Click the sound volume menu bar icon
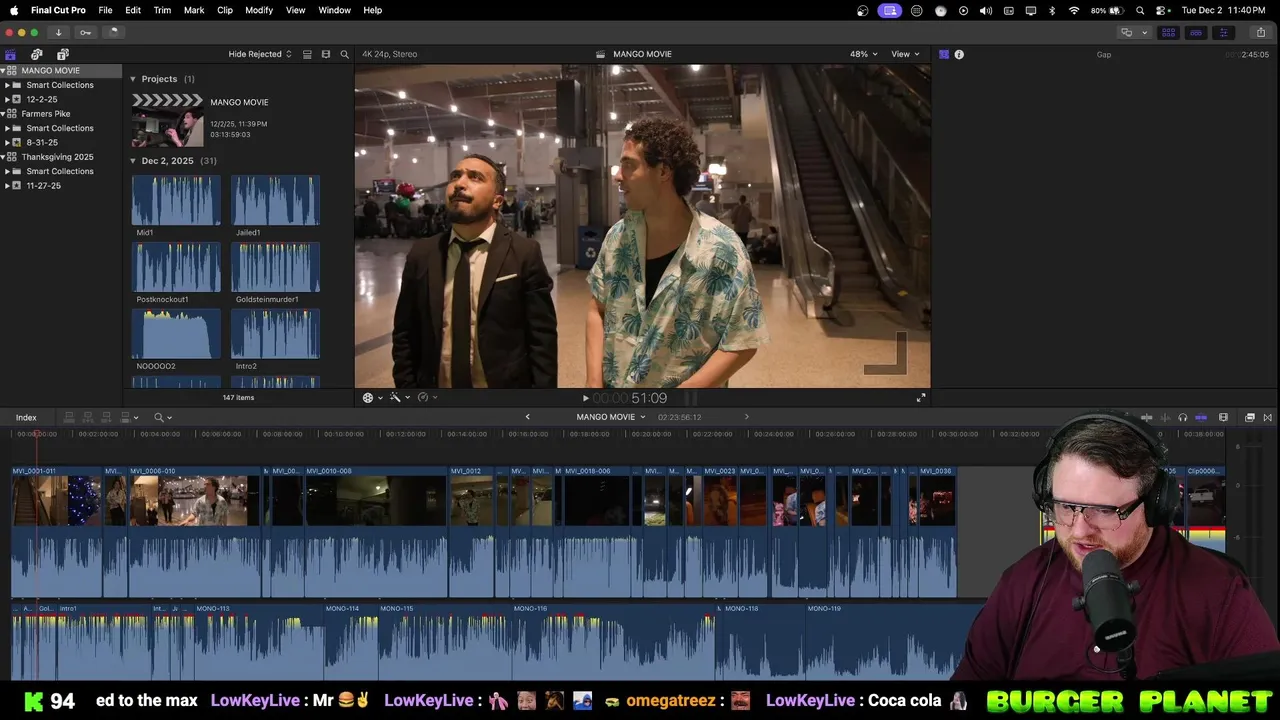 point(986,10)
